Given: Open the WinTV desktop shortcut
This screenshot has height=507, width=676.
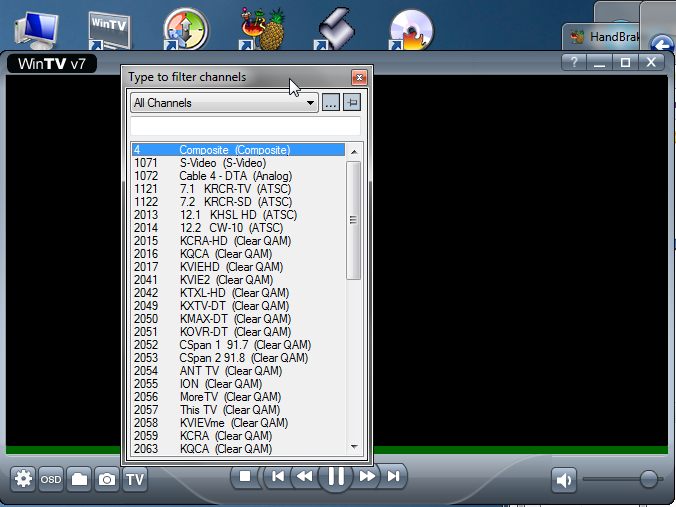Looking at the screenshot, I should tap(109, 30).
